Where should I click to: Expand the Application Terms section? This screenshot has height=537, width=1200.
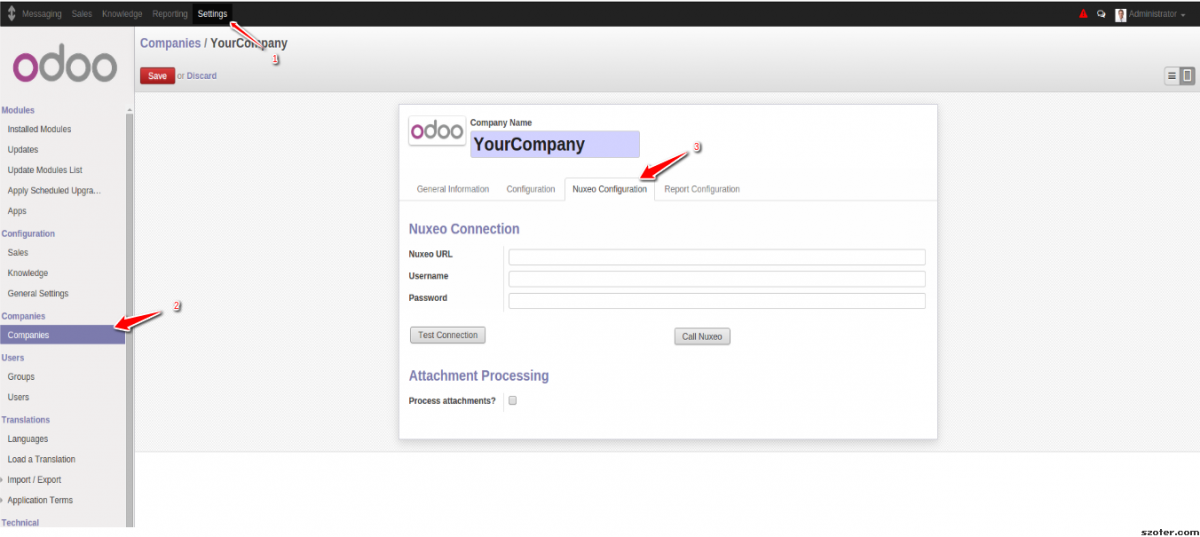tap(40, 500)
